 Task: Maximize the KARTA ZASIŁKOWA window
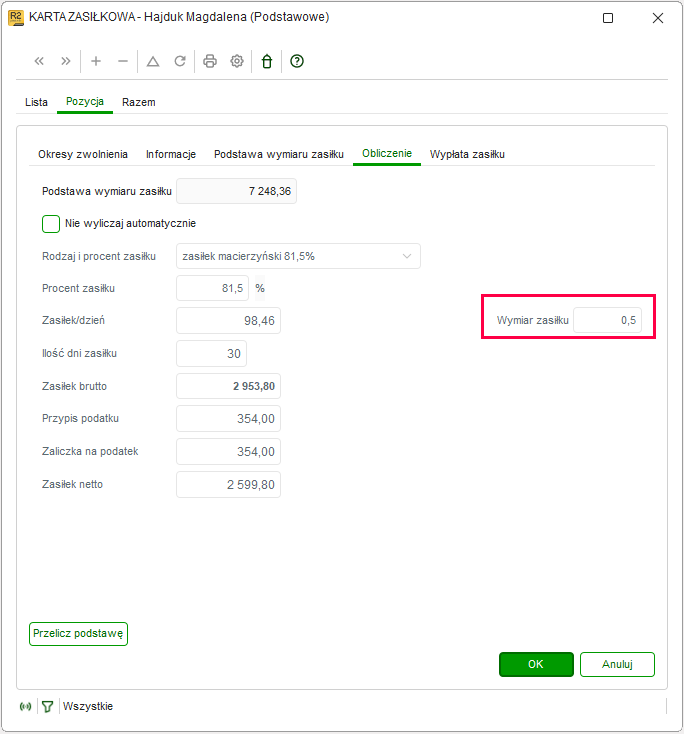click(x=608, y=18)
